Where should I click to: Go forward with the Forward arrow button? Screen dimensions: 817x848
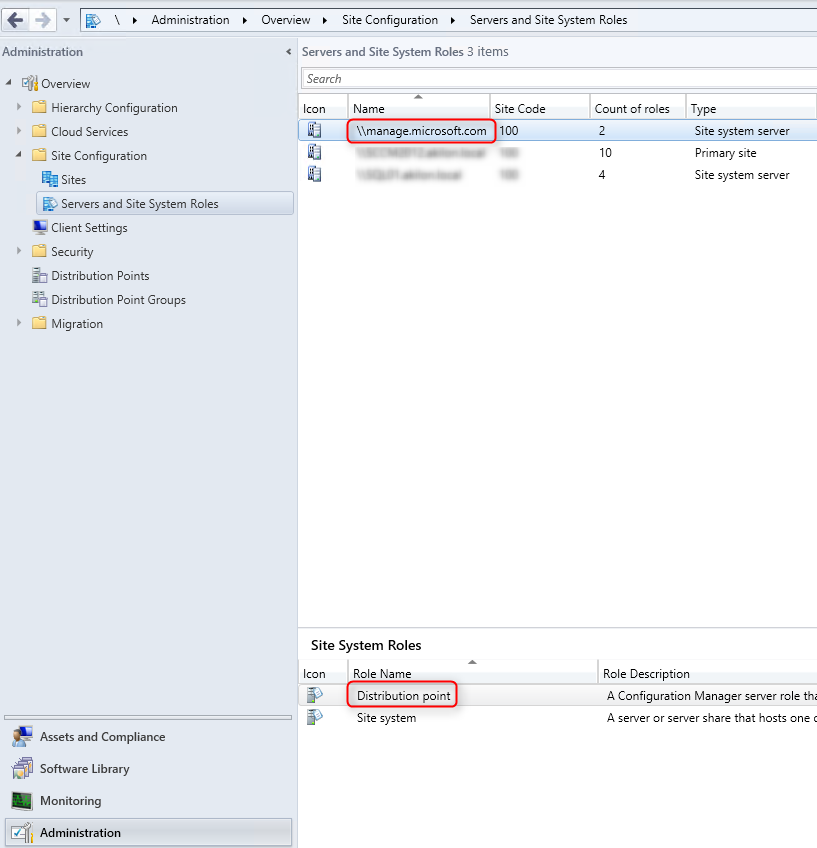pyautogui.click(x=42, y=21)
